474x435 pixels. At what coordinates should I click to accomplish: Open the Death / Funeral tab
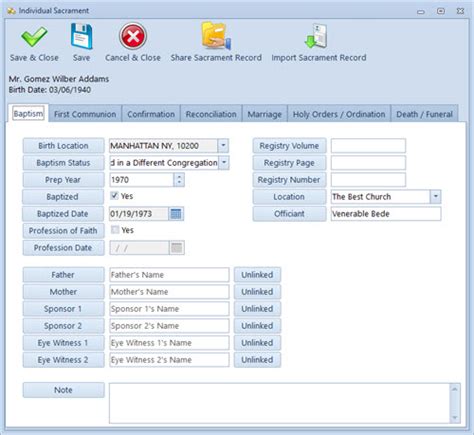click(x=424, y=114)
